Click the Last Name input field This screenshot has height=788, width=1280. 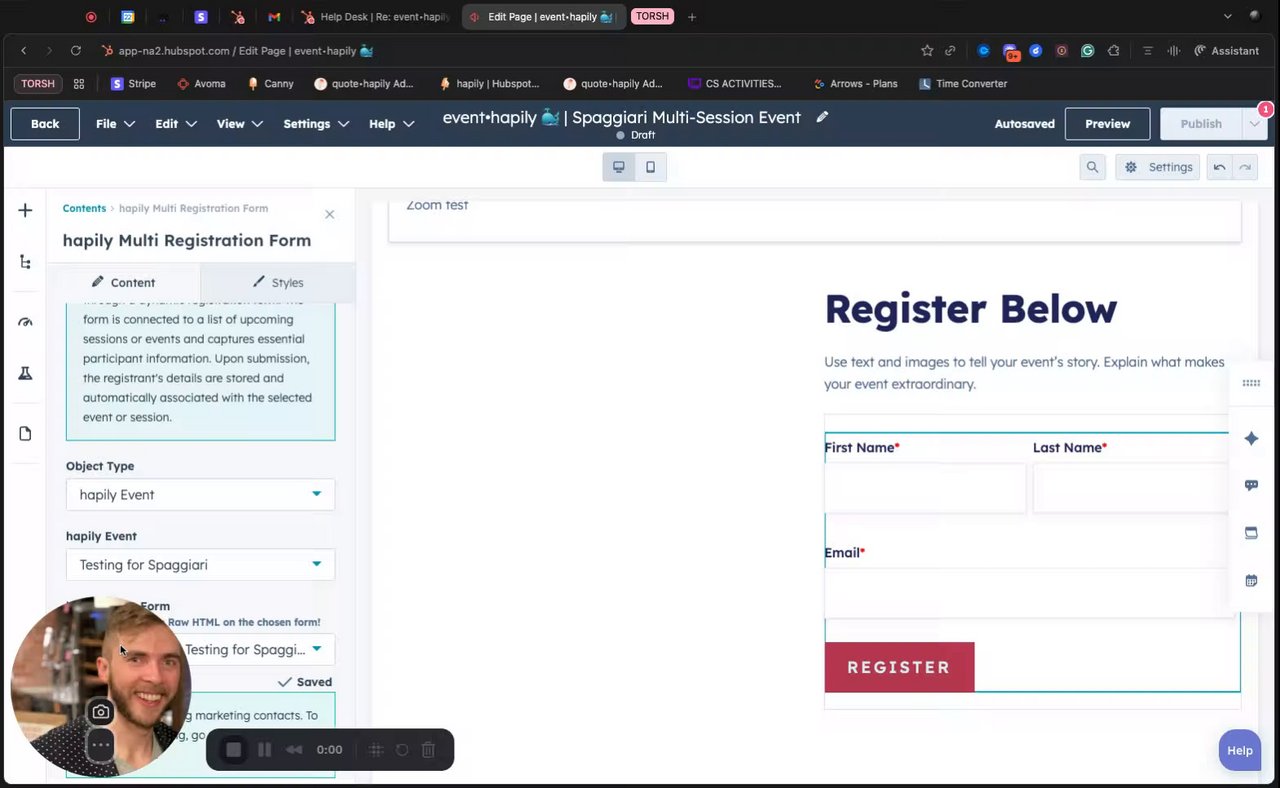[1131, 488]
